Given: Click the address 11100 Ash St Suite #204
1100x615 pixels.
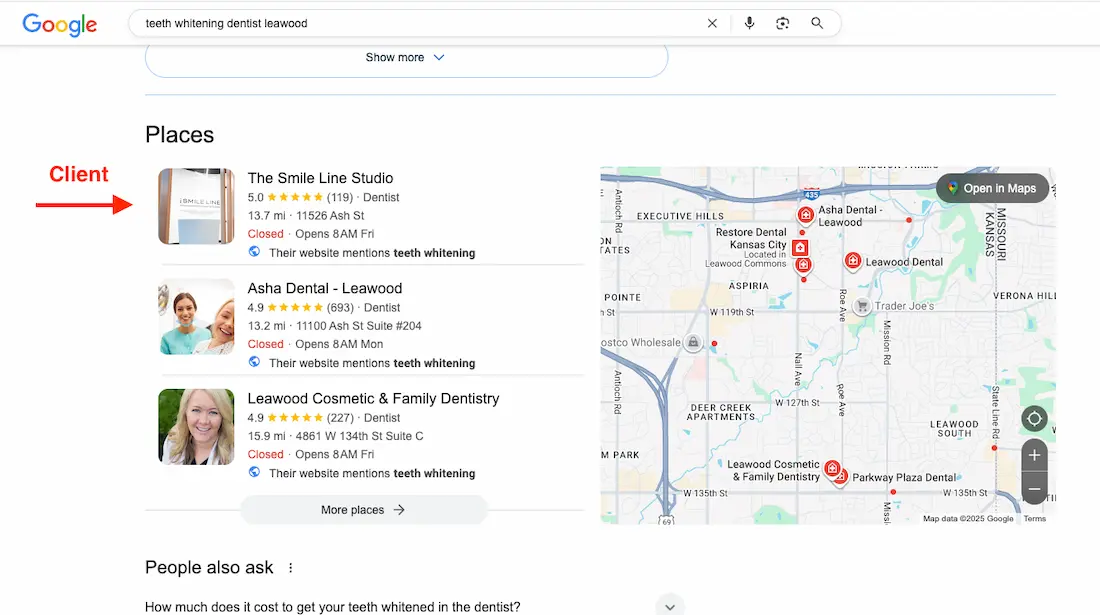Looking at the screenshot, I should click(x=358, y=325).
